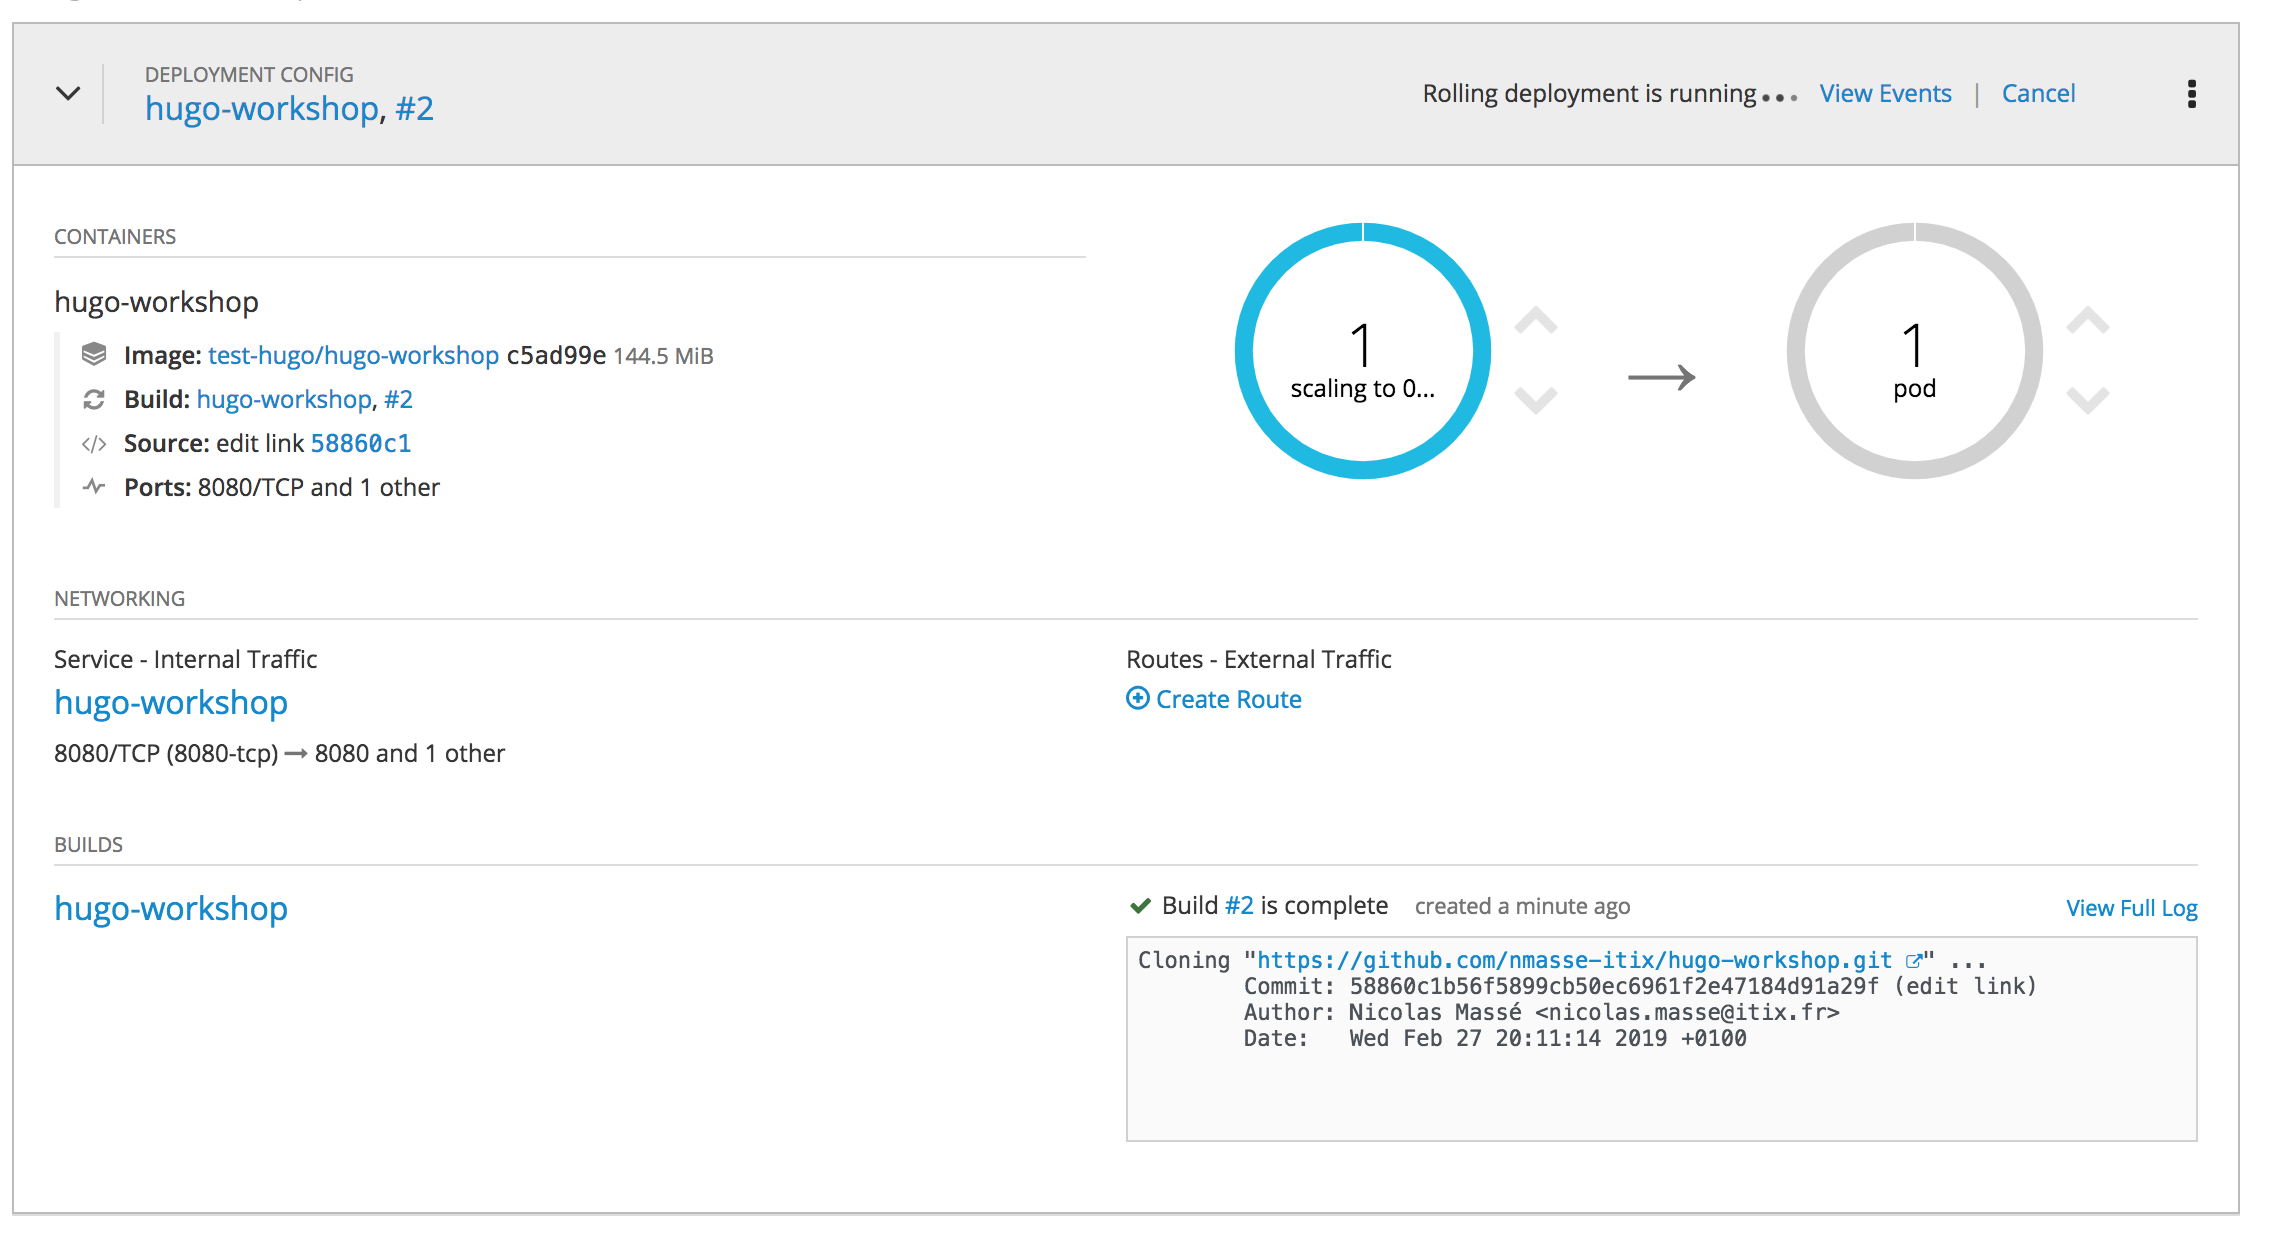2272x1238 pixels.
Task: Open the GitHub repository URL in the log
Action: pos(1573,960)
